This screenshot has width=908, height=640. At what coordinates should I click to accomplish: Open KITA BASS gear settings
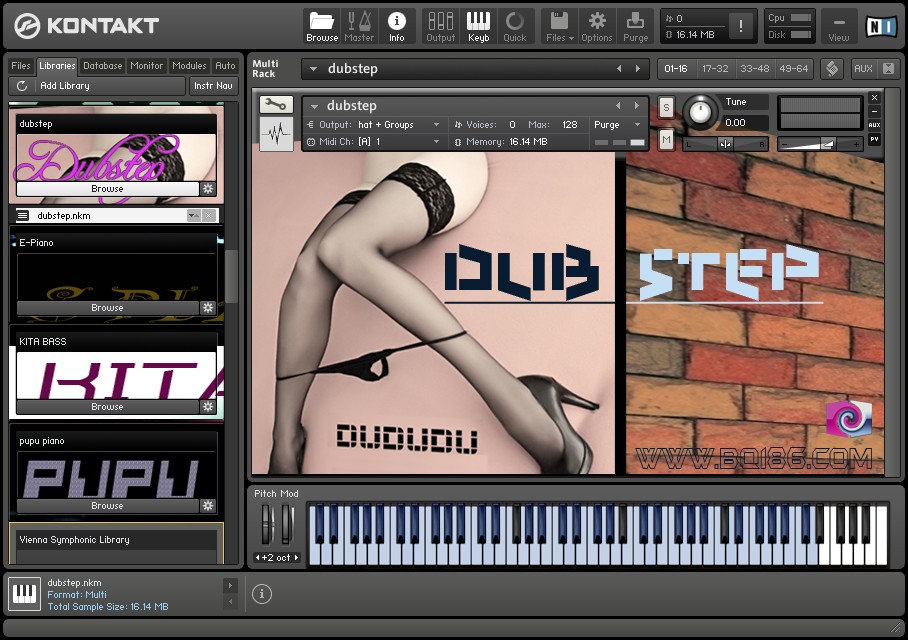click(x=208, y=407)
